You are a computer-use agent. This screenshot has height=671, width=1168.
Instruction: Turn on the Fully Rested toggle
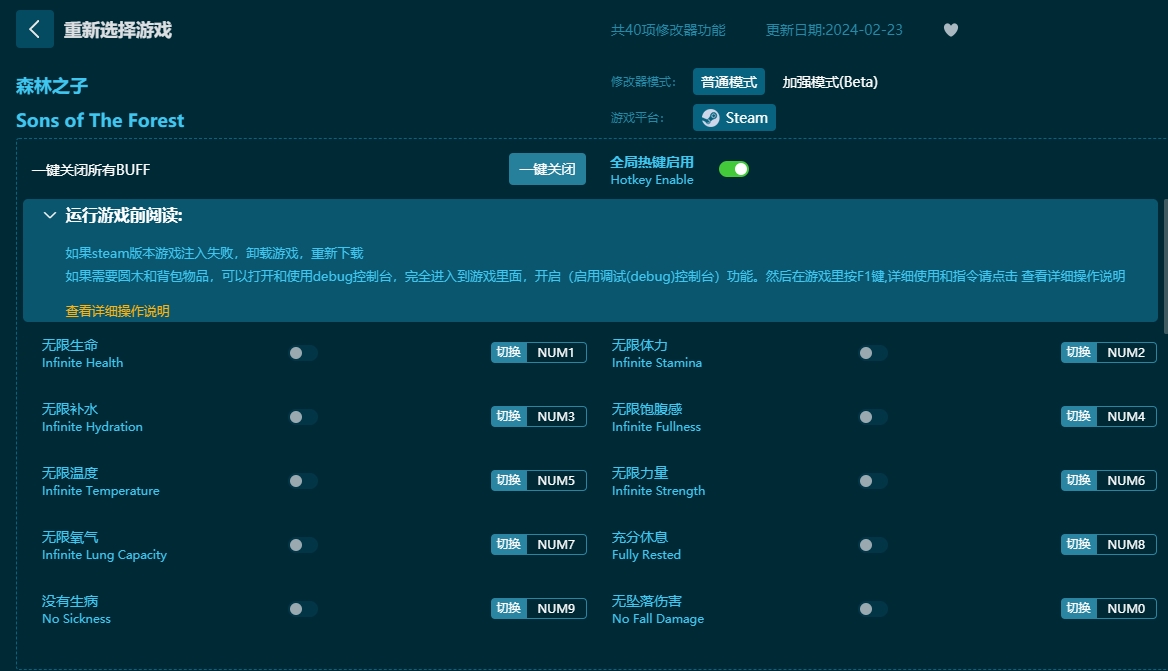(x=873, y=544)
